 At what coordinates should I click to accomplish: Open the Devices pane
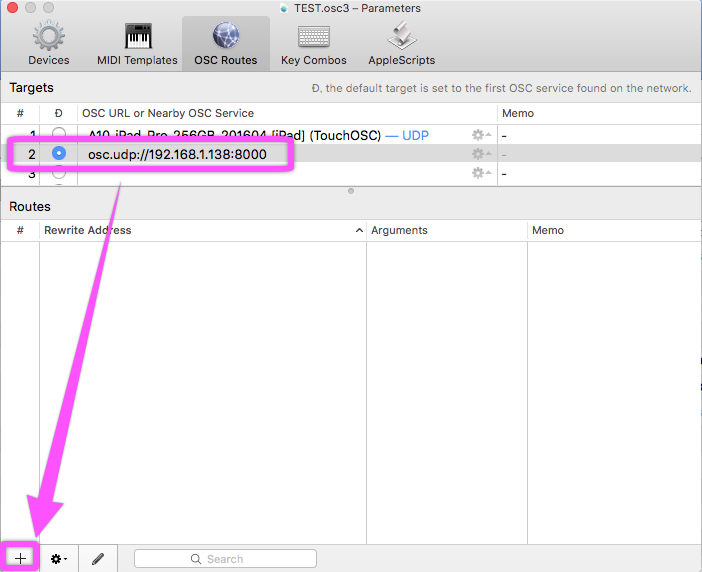pyautogui.click(x=49, y=43)
